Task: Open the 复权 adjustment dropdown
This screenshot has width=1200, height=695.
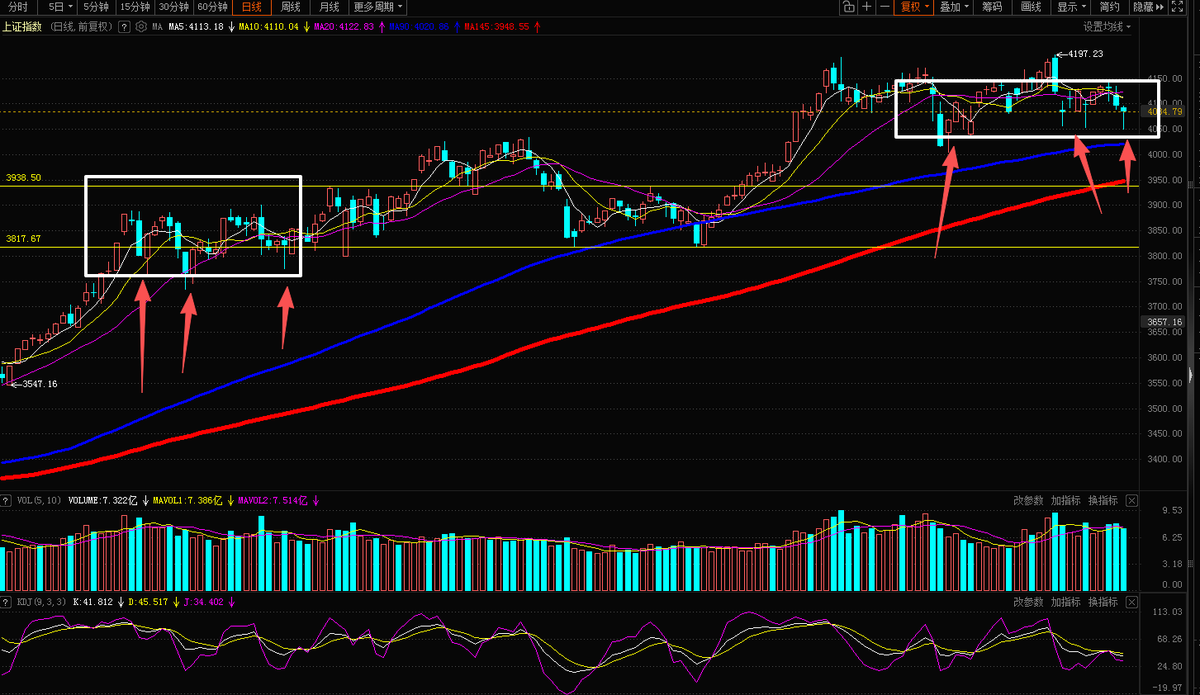Action: pos(914,7)
